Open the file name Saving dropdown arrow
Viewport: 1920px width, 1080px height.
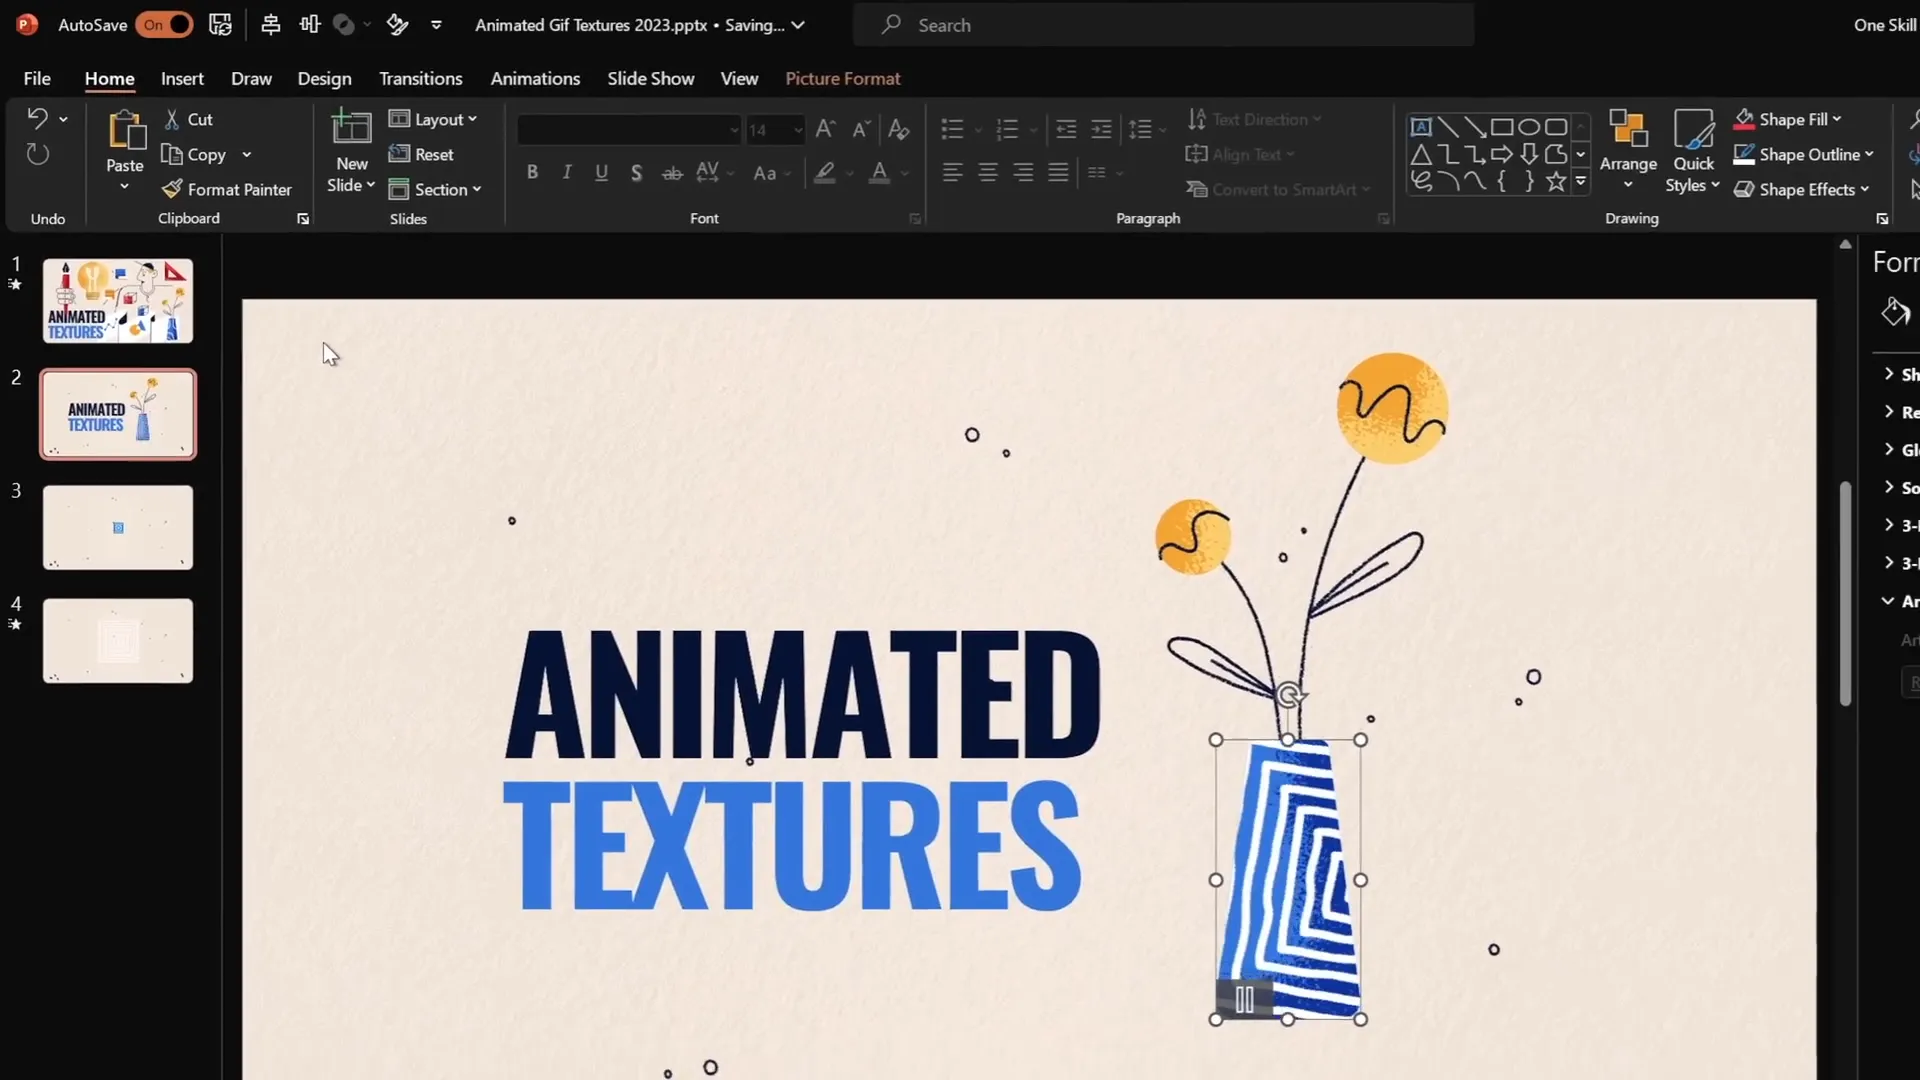[x=798, y=25]
